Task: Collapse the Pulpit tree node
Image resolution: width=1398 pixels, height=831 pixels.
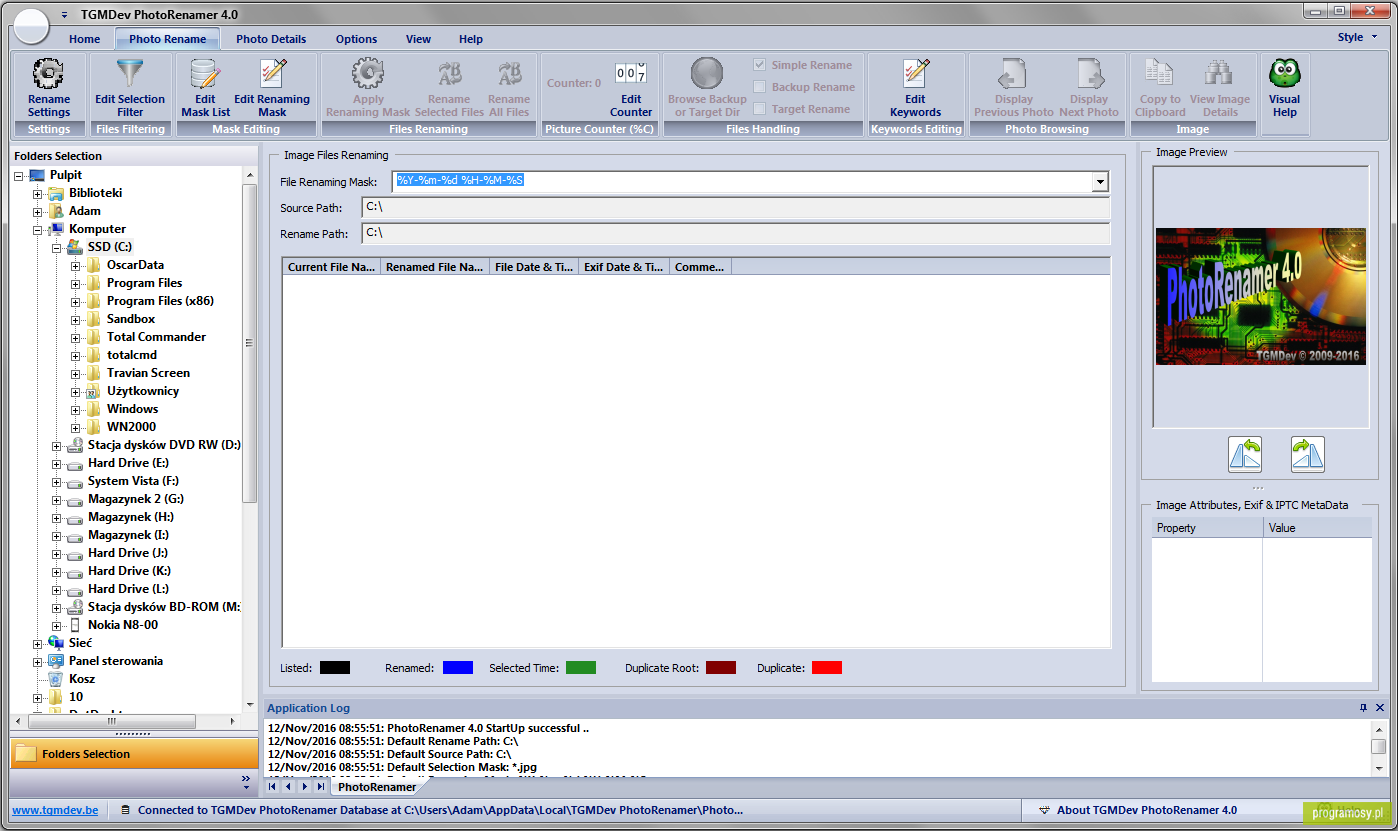Action: (x=19, y=175)
